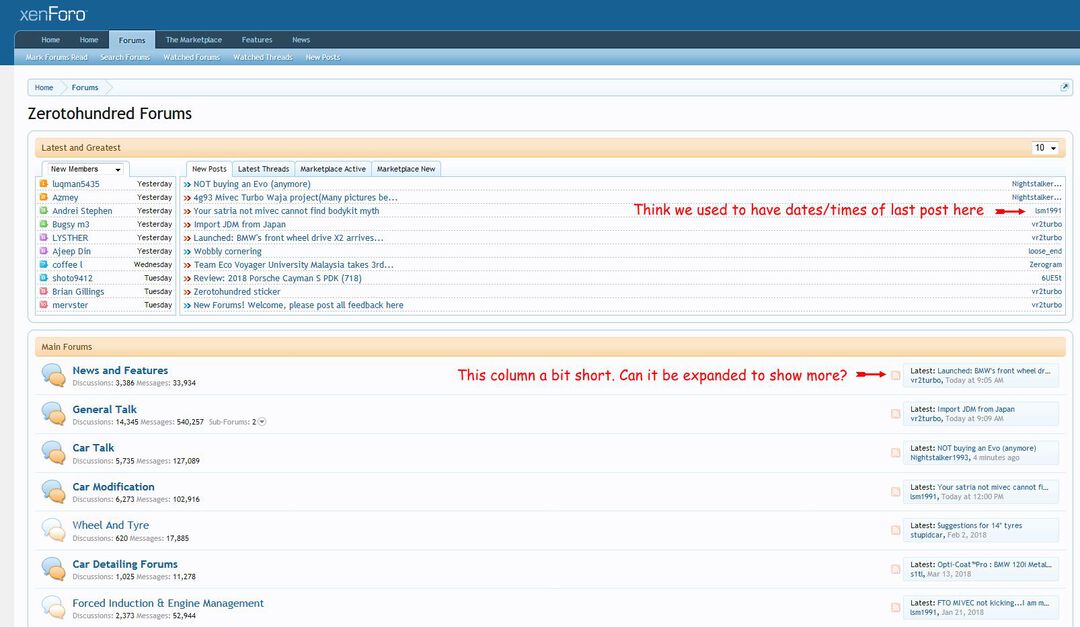The height and width of the screenshot is (627, 1080).
Task: Click the RSS icon for Car Detailing Forums
Action: pyautogui.click(x=896, y=569)
